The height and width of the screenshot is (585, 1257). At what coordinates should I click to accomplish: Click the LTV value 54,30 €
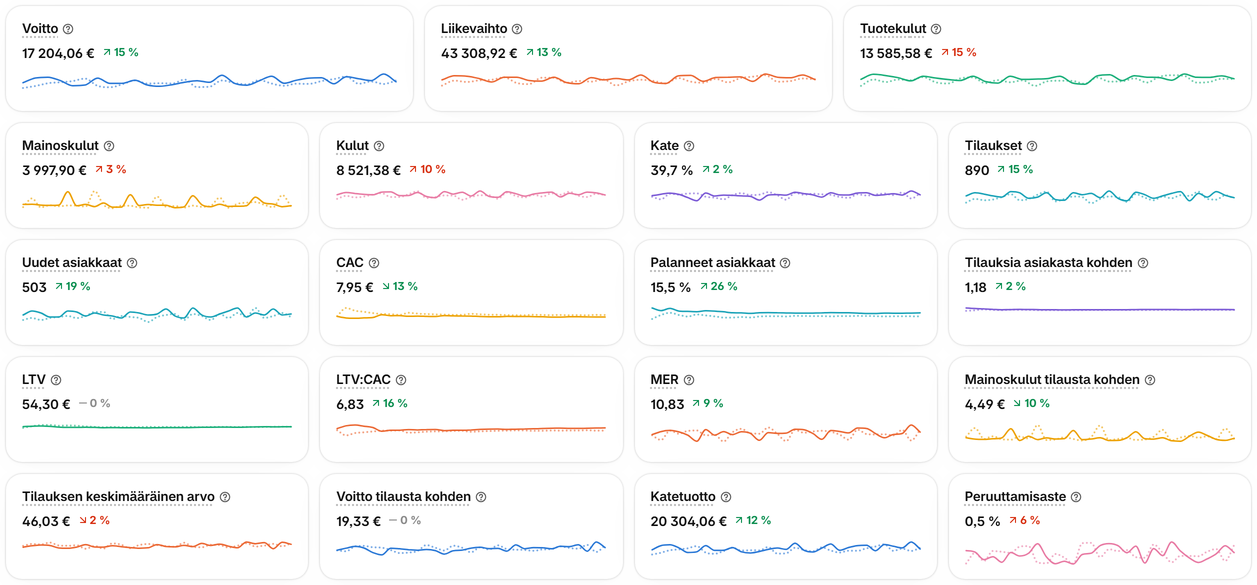tap(46, 404)
